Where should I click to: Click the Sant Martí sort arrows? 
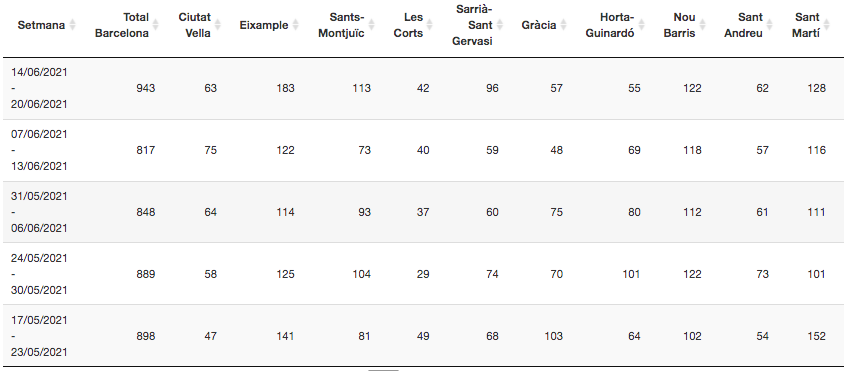click(827, 25)
